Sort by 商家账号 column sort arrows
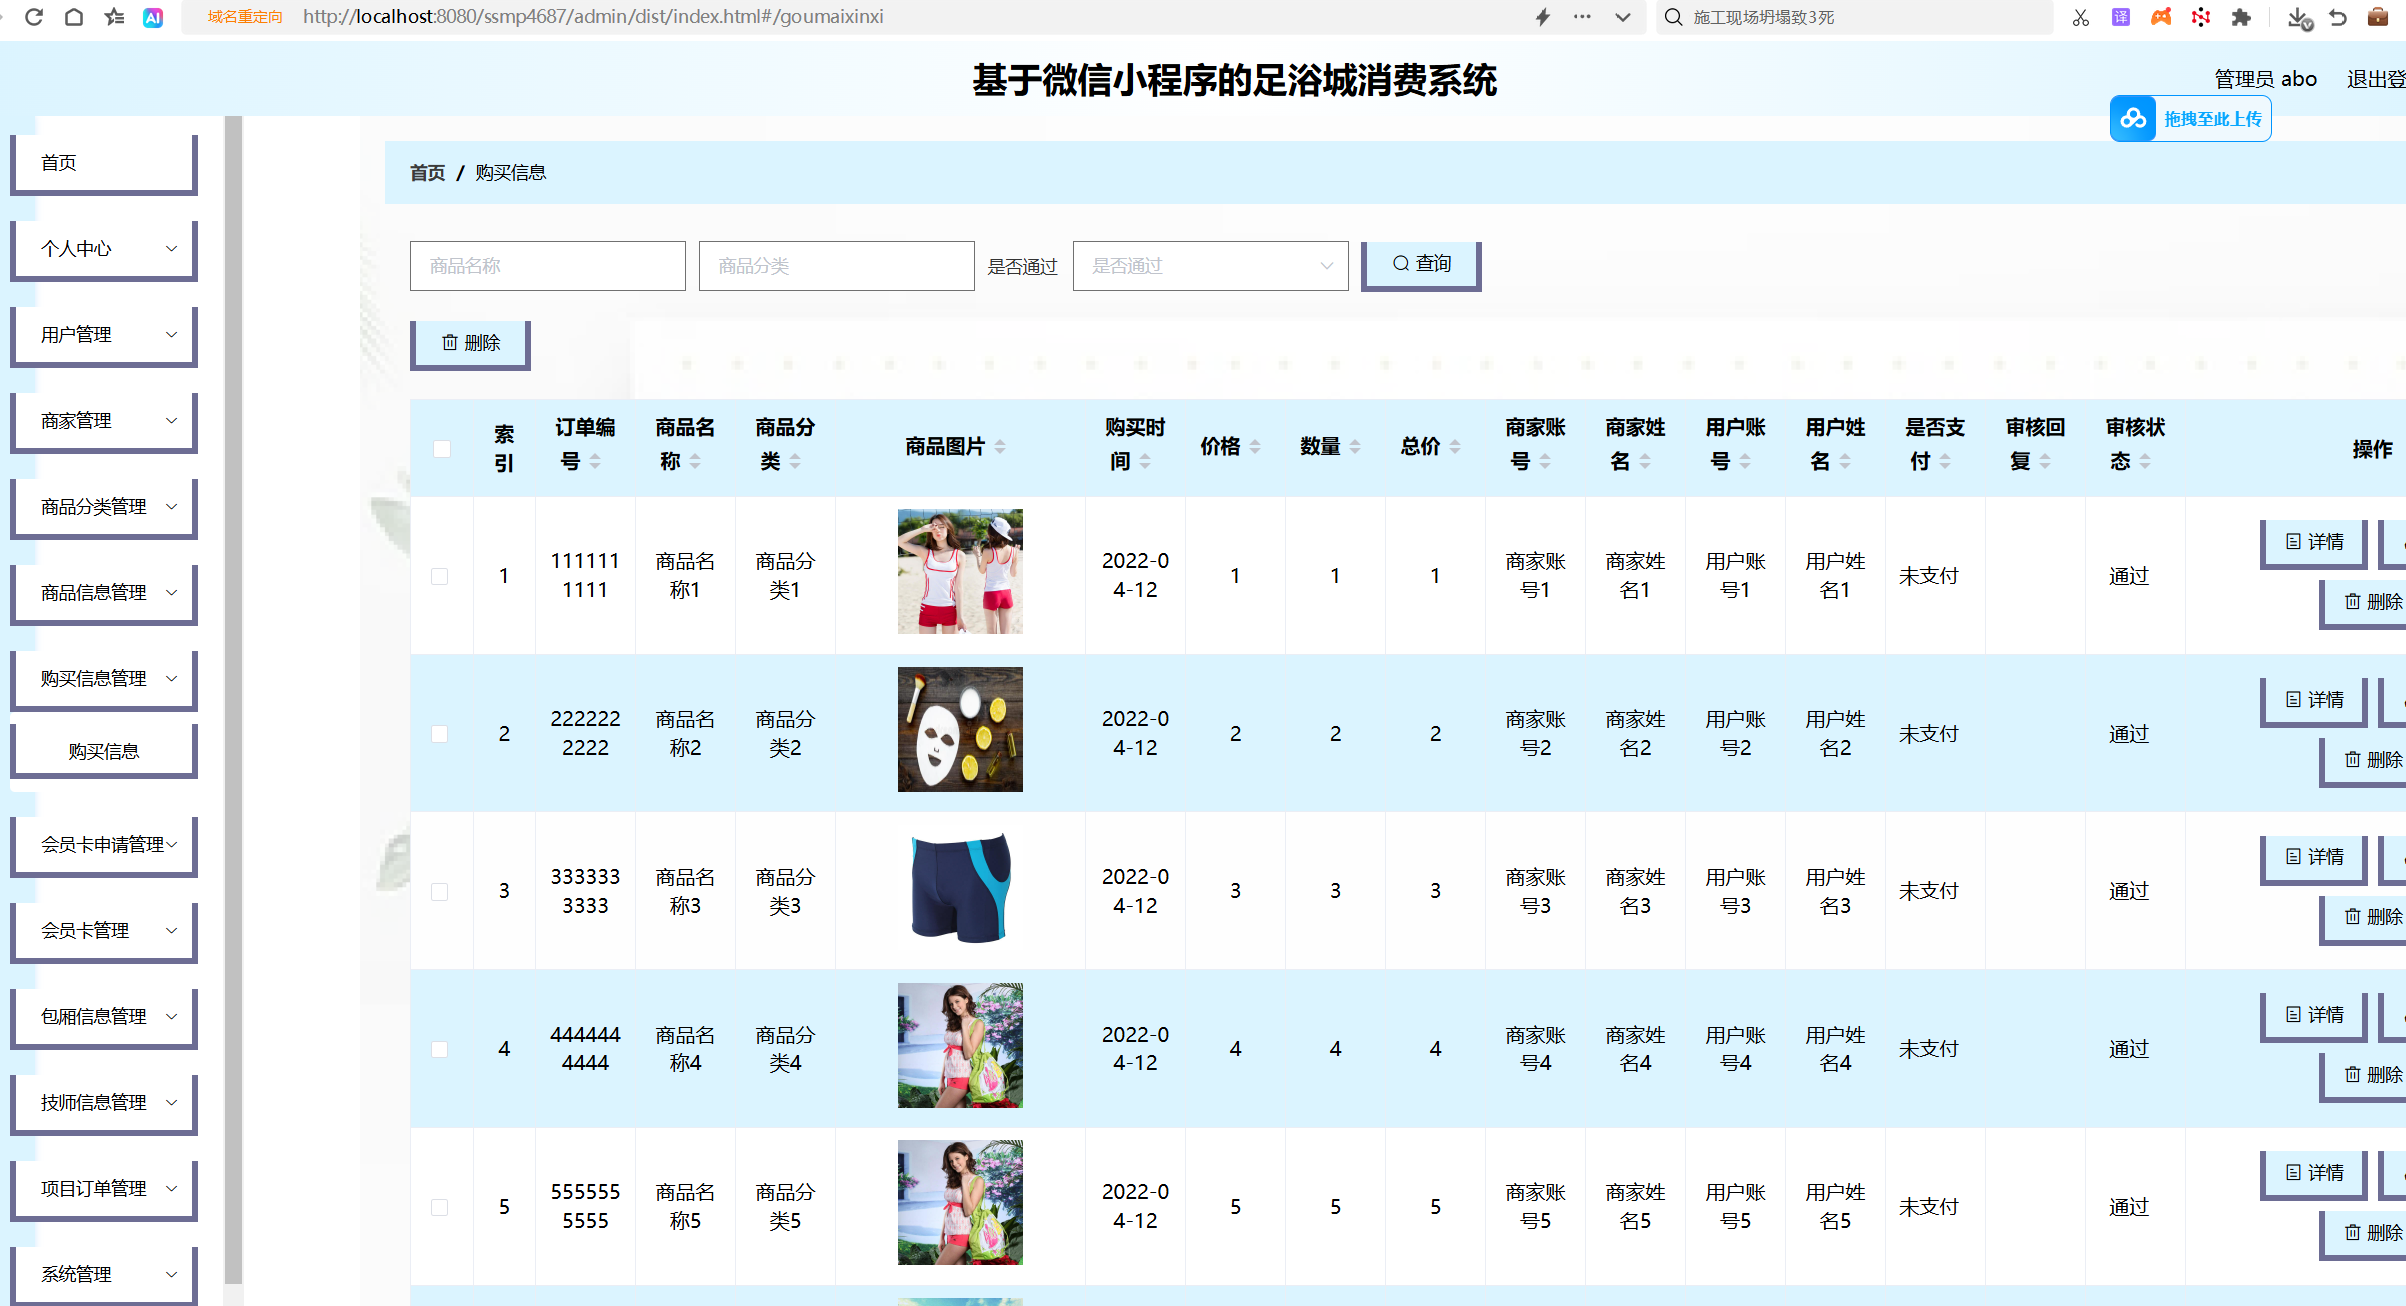2406x1306 pixels. pyautogui.click(x=1545, y=461)
